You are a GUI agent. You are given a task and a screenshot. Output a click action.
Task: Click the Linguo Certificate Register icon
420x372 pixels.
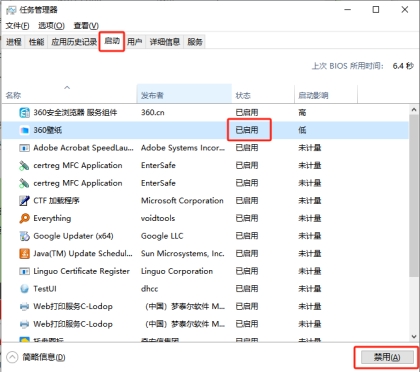[24, 271]
